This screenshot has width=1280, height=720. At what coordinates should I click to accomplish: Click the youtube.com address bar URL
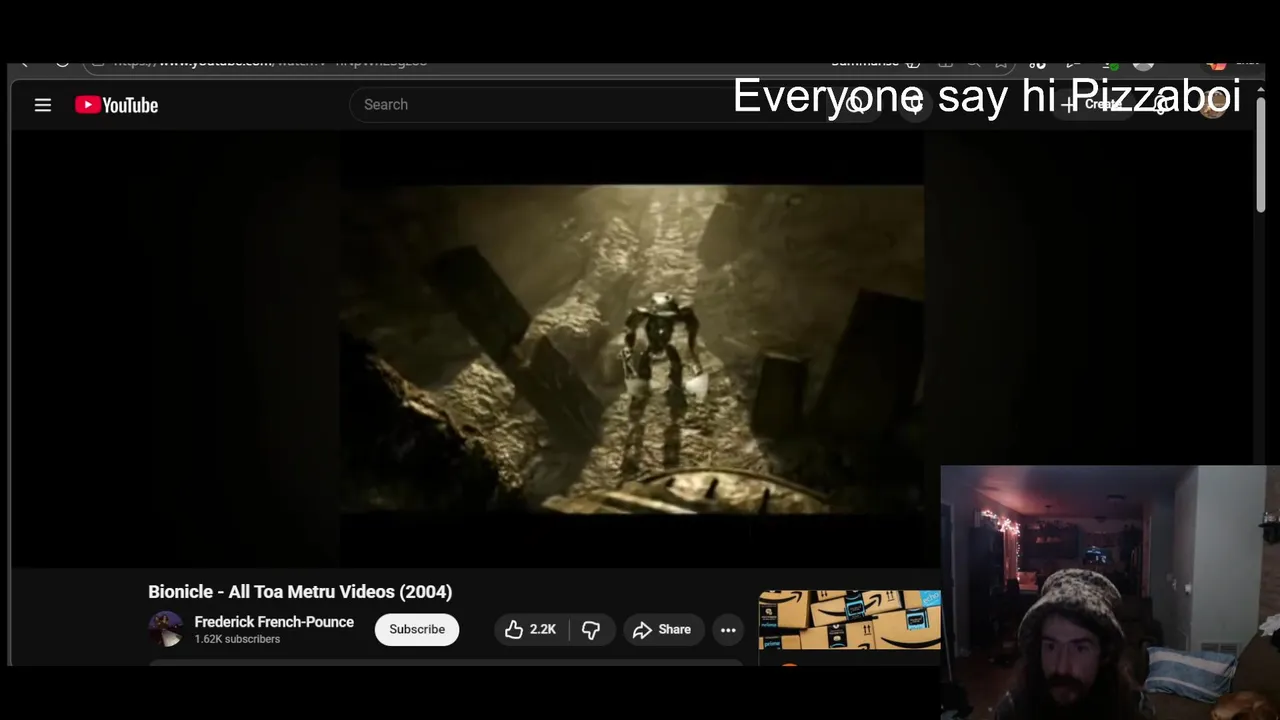(x=270, y=62)
